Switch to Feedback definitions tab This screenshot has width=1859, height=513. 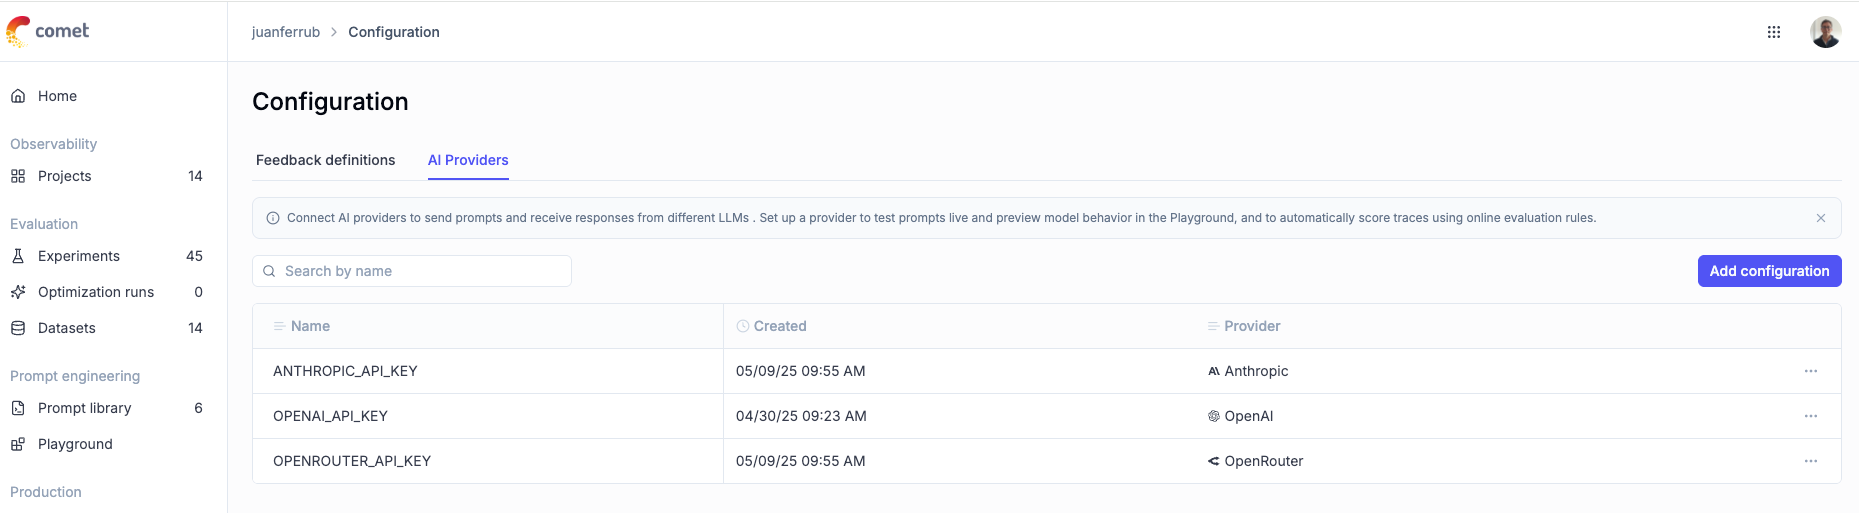(x=325, y=160)
